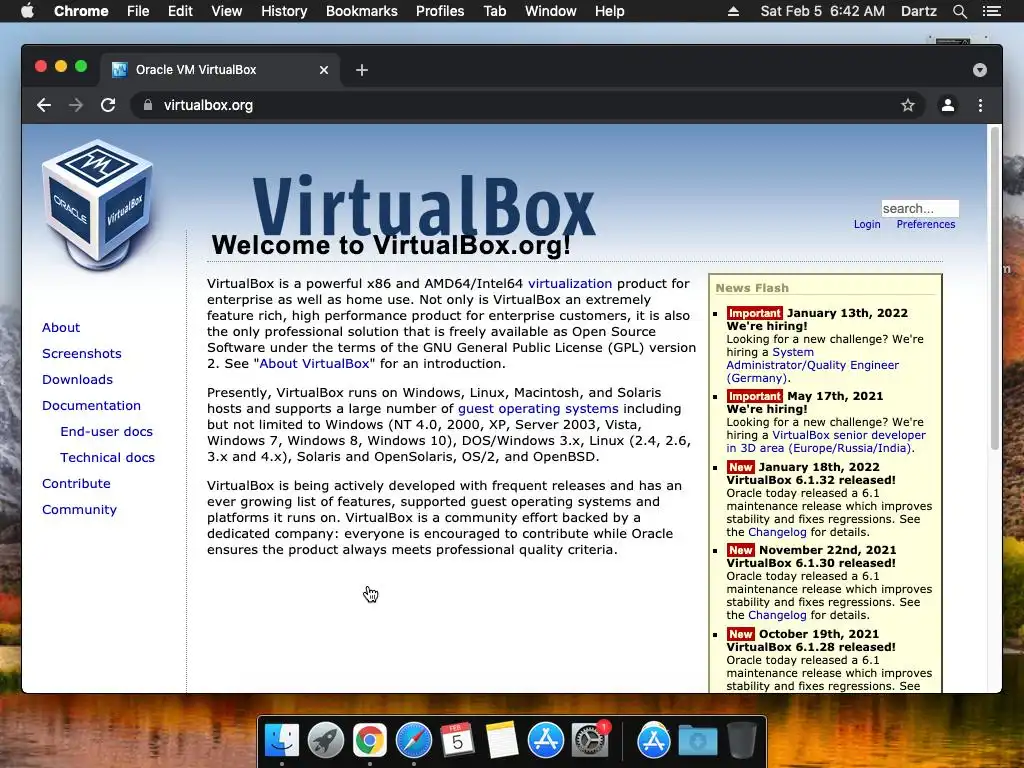The height and width of the screenshot is (768, 1024).
Task: Click the page vertical scrollbar
Action: click(x=995, y=287)
